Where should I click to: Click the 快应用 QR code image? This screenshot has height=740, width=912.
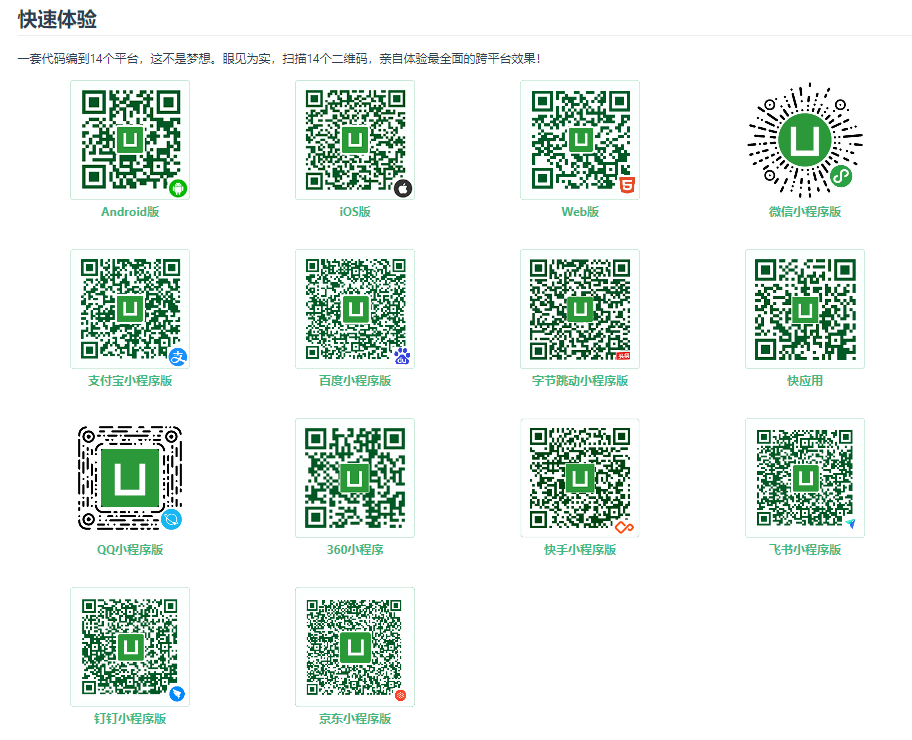click(805, 309)
